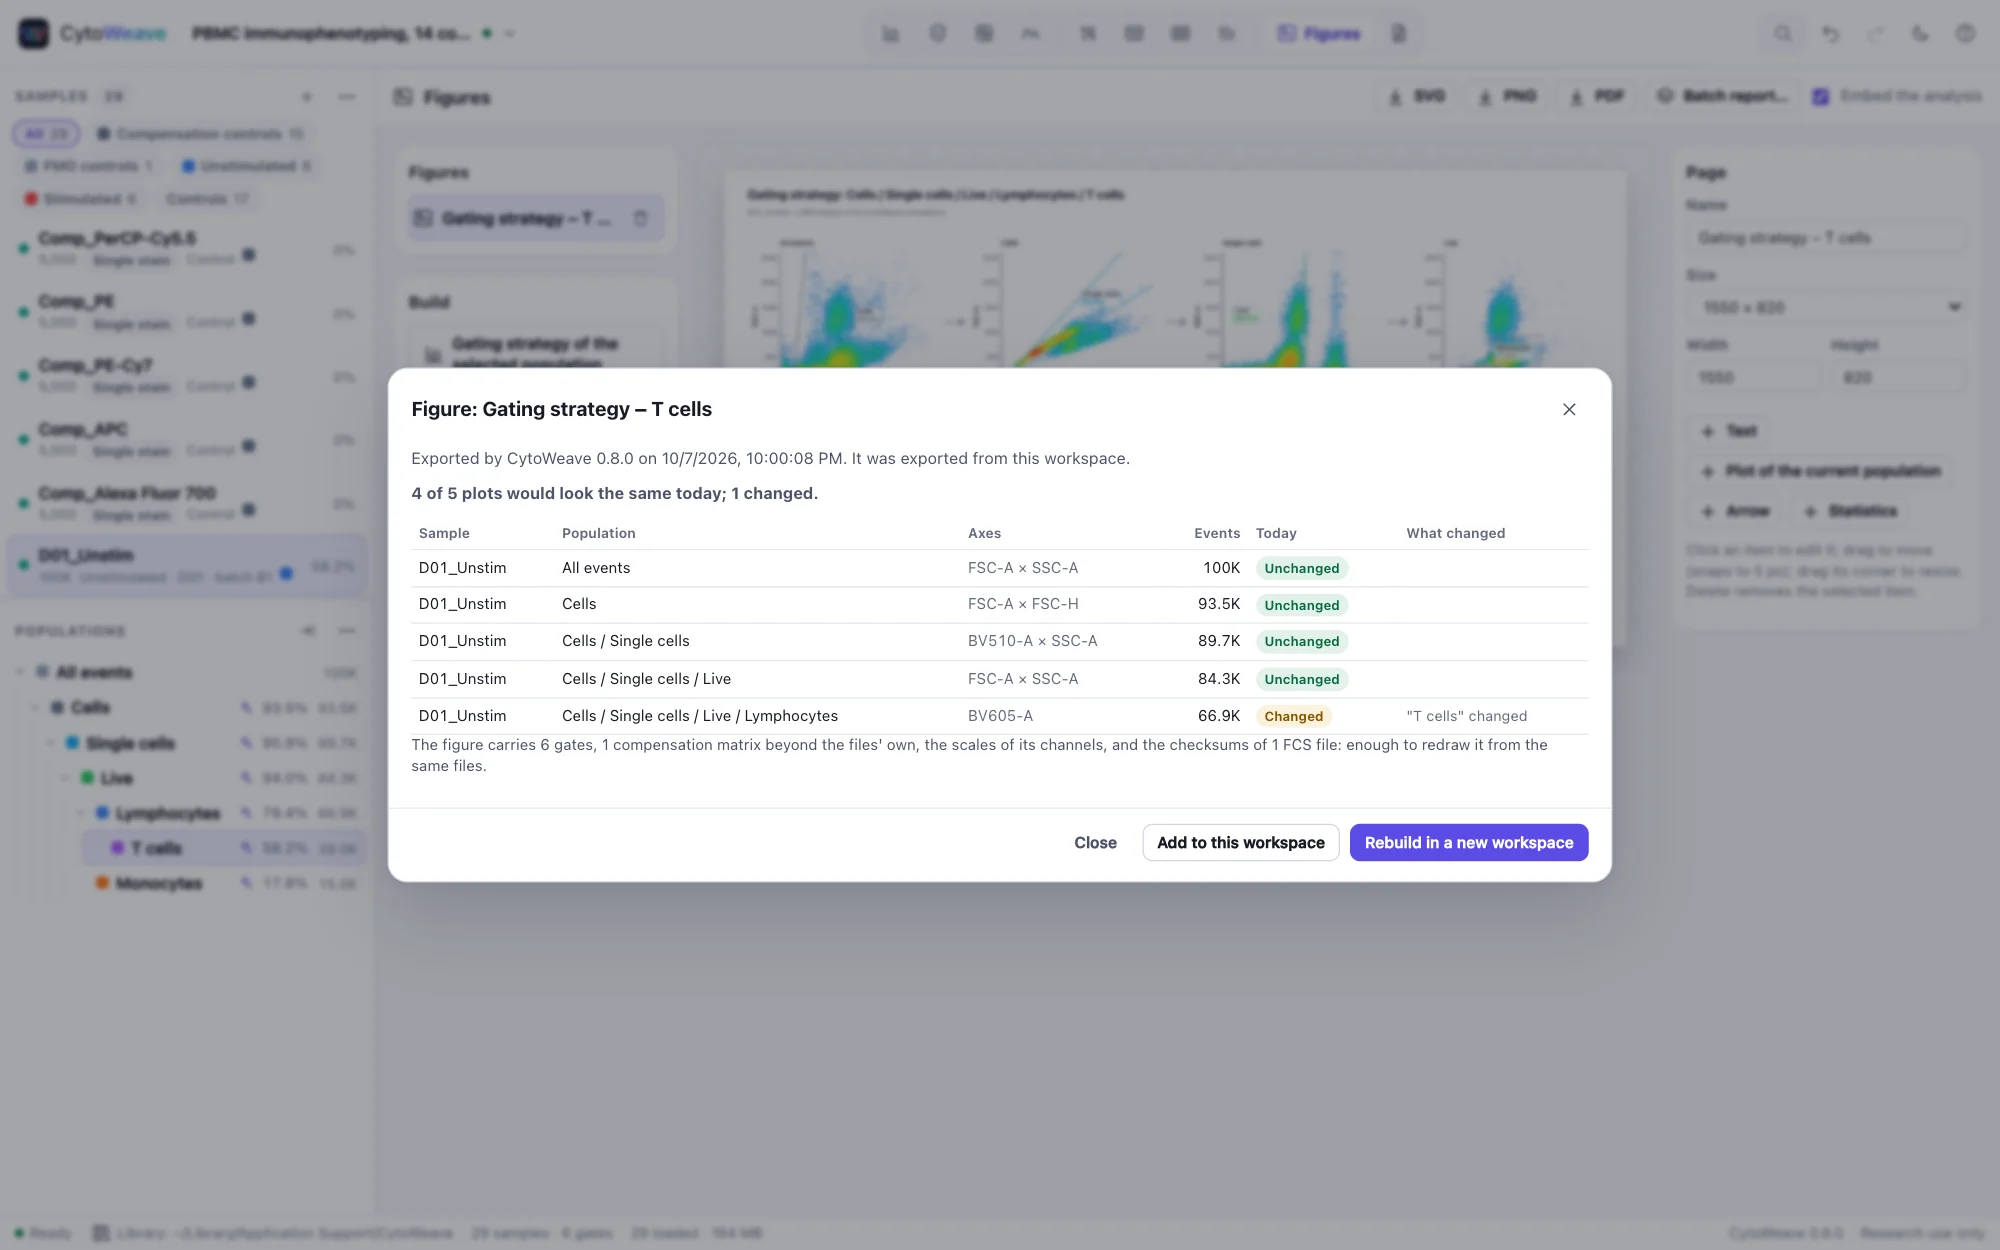Collapse the Lymphocytes tree node
This screenshot has width=2000, height=1250.
pos(80,813)
